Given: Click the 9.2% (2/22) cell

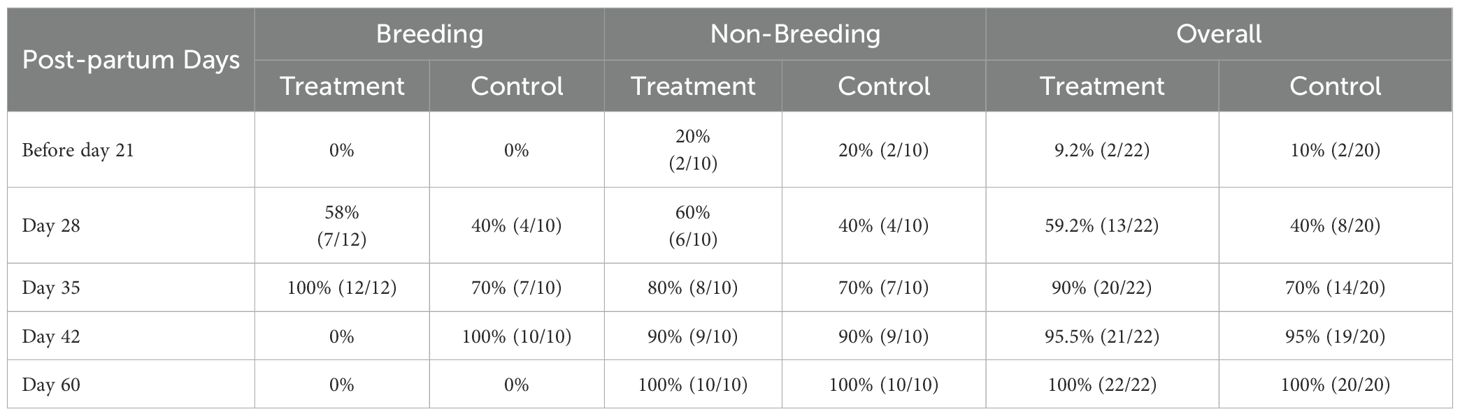Looking at the screenshot, I should point(1102,150).
